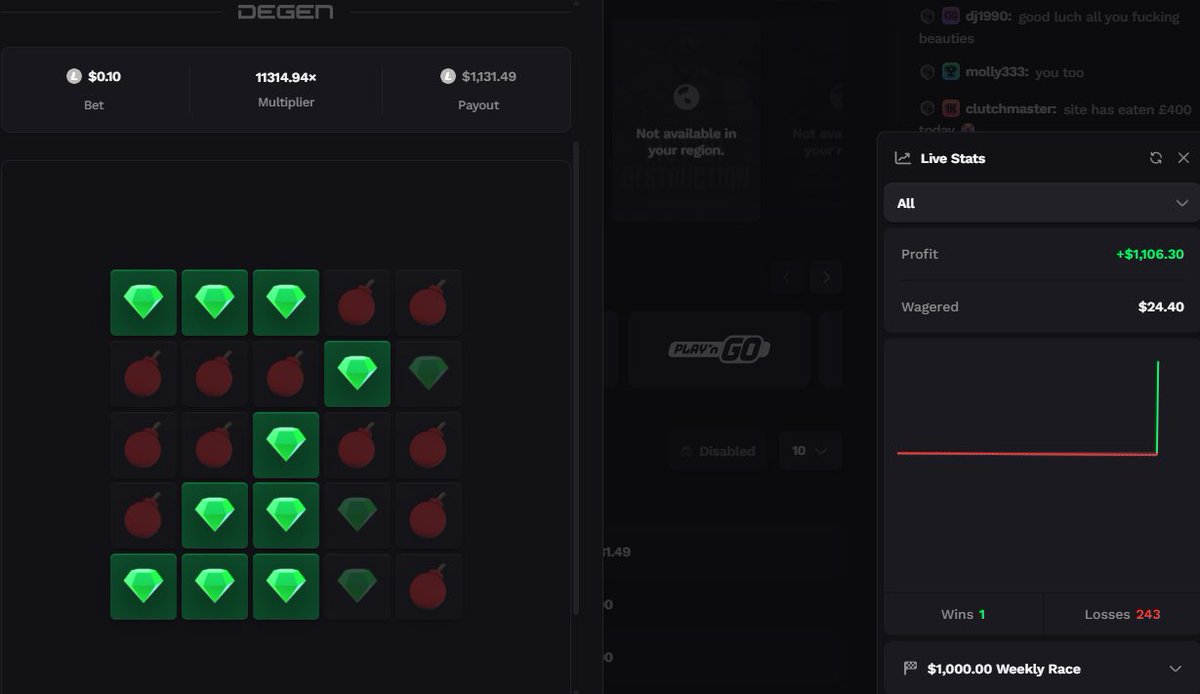1200x694 pixels.
Task: Open chat user molly333's profile
Action: 996,72
